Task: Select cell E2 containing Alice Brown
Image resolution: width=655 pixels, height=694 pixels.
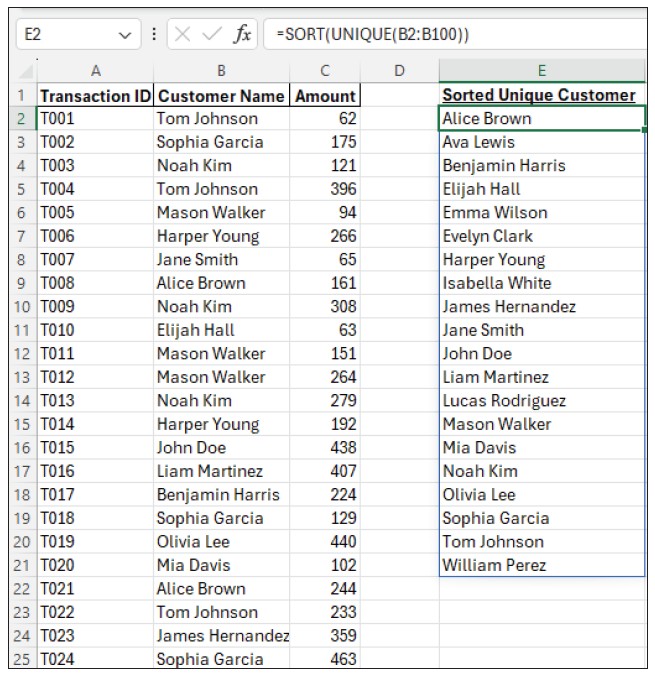Action: coord(541,119)
